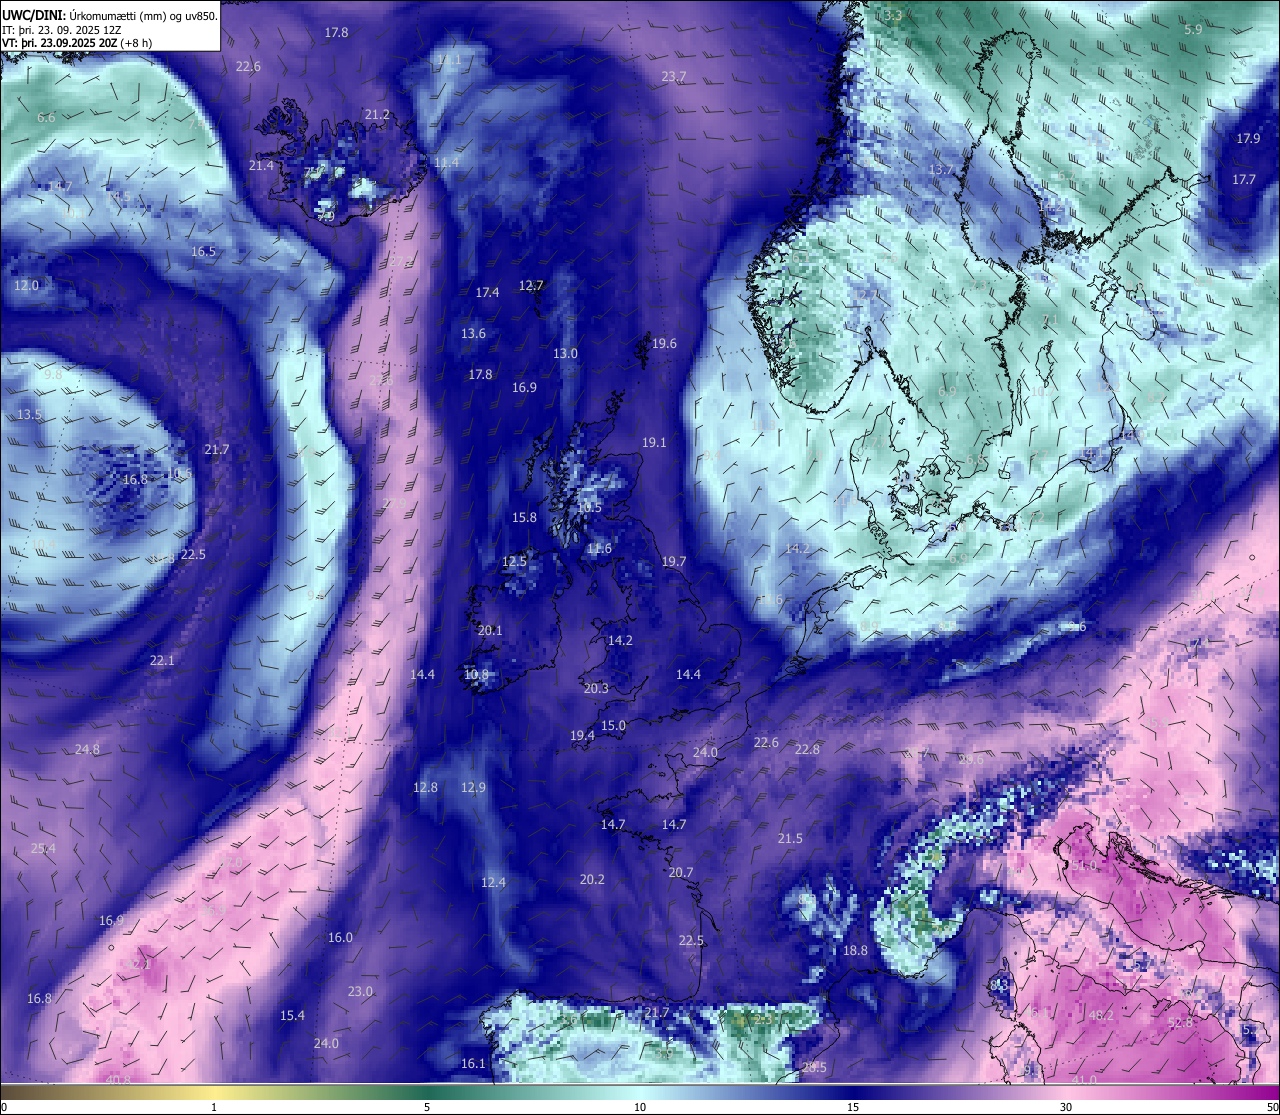Click the 17.4 map value
This screenshot has width=1280, height=1115.
[x=487, y=293]
